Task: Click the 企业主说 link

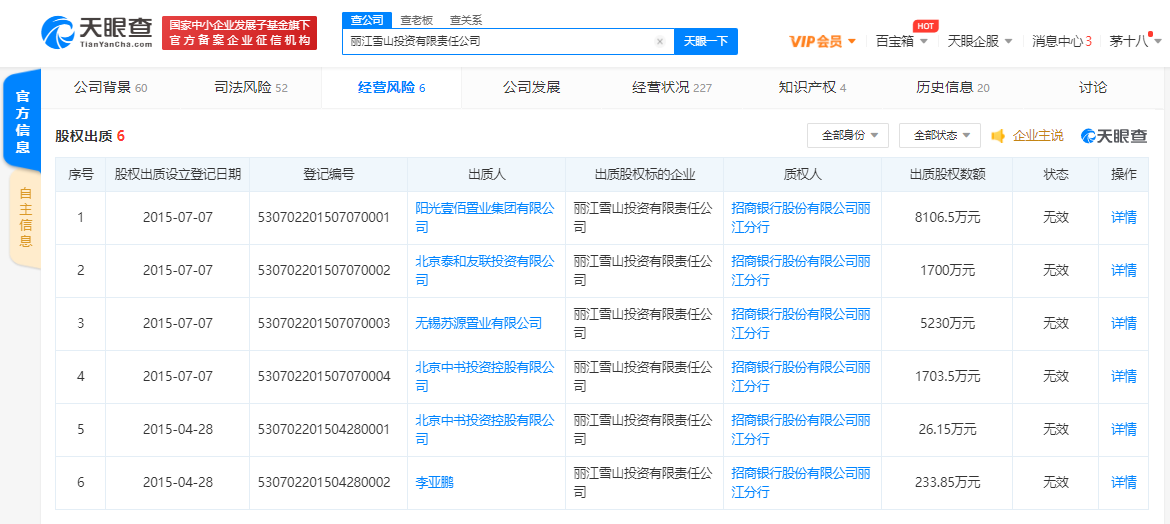Action: coord(1038,136)
